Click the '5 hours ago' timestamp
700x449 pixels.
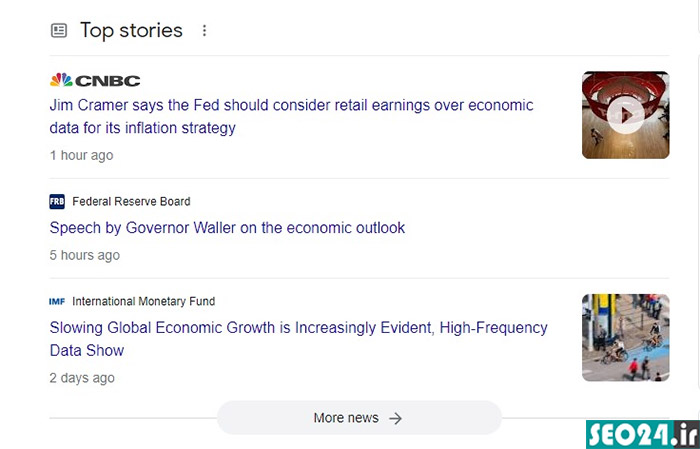85,255
